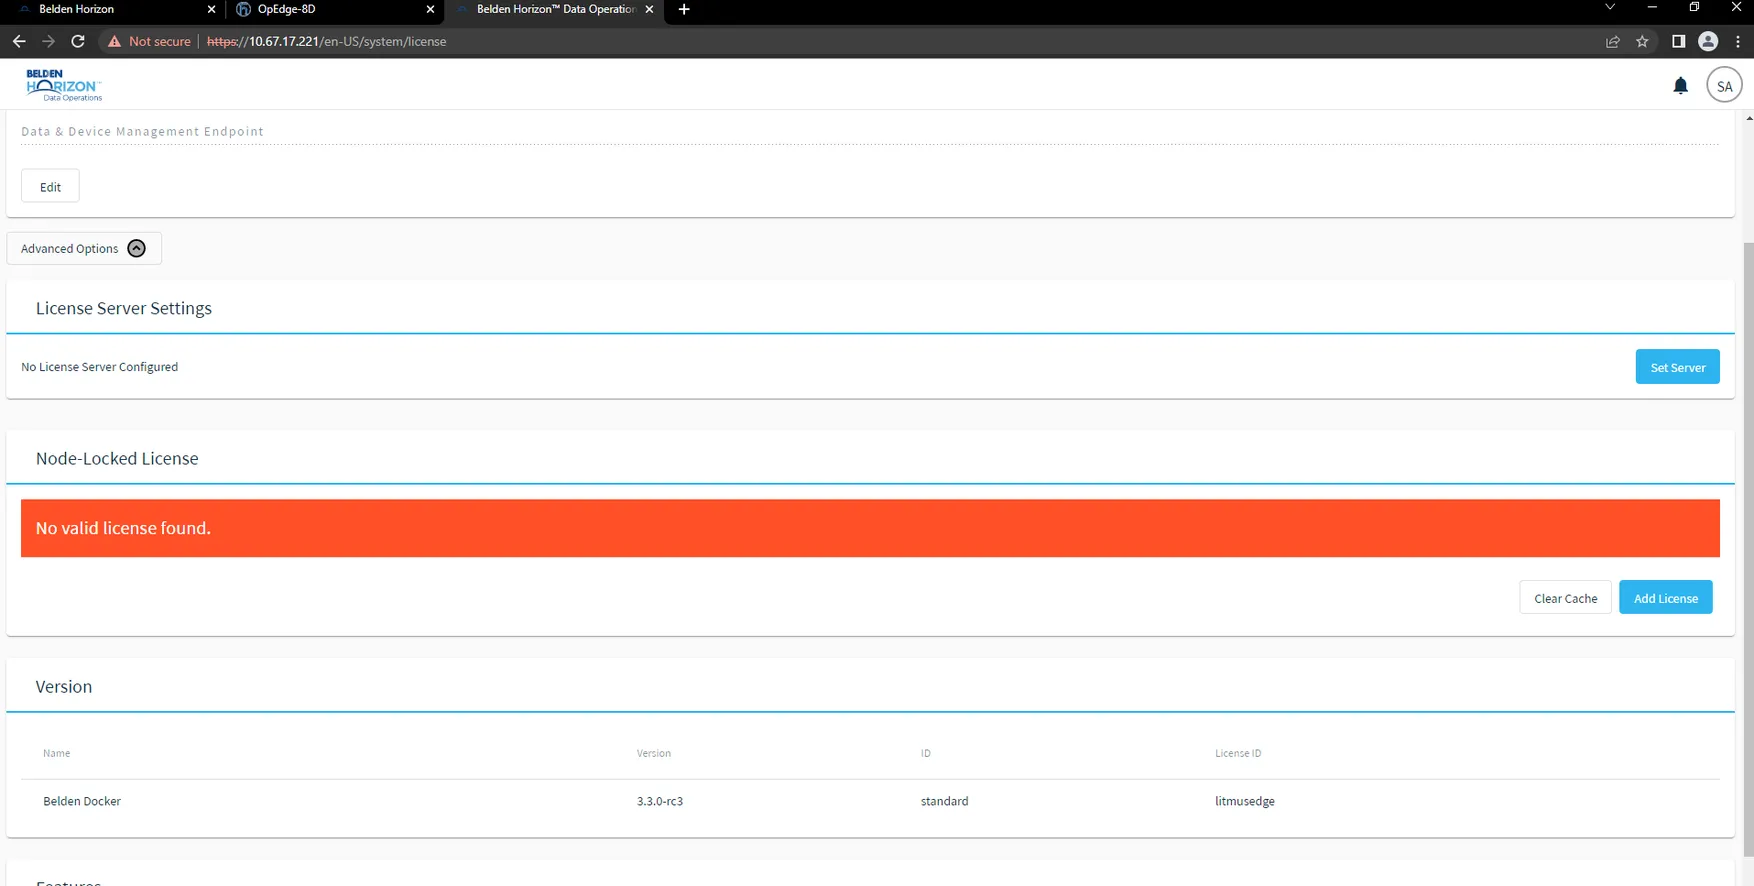Viewport: 1754px width, 886px height.
Task: Click the 'litmusedge' License ID cell
Action: pos(1245,801)
